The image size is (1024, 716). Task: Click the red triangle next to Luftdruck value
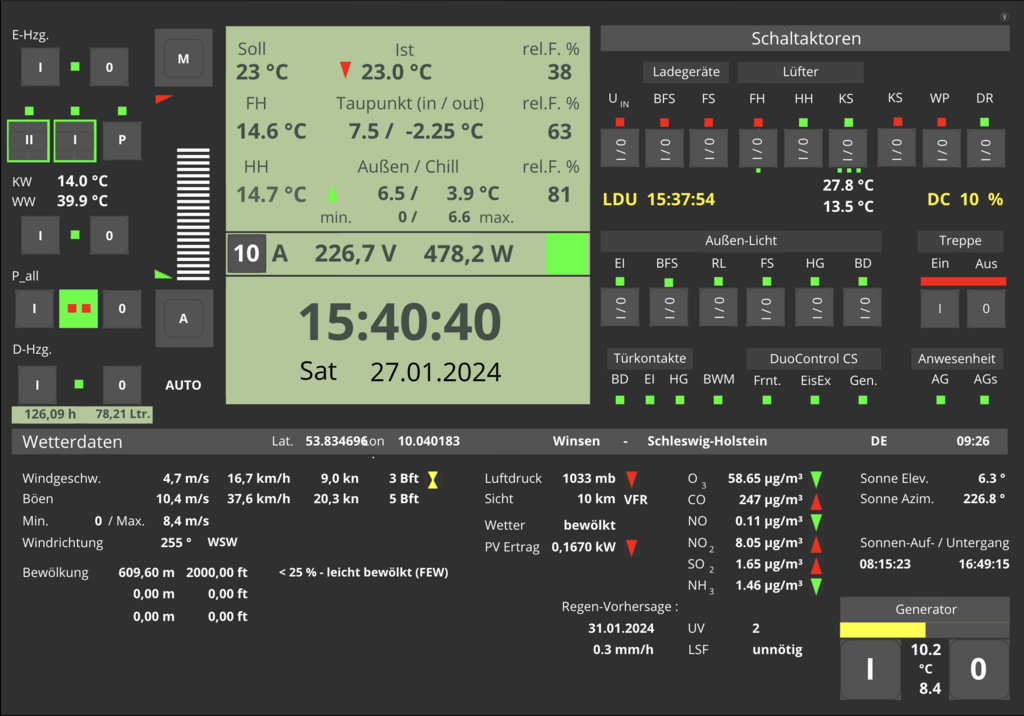(631, 479)
